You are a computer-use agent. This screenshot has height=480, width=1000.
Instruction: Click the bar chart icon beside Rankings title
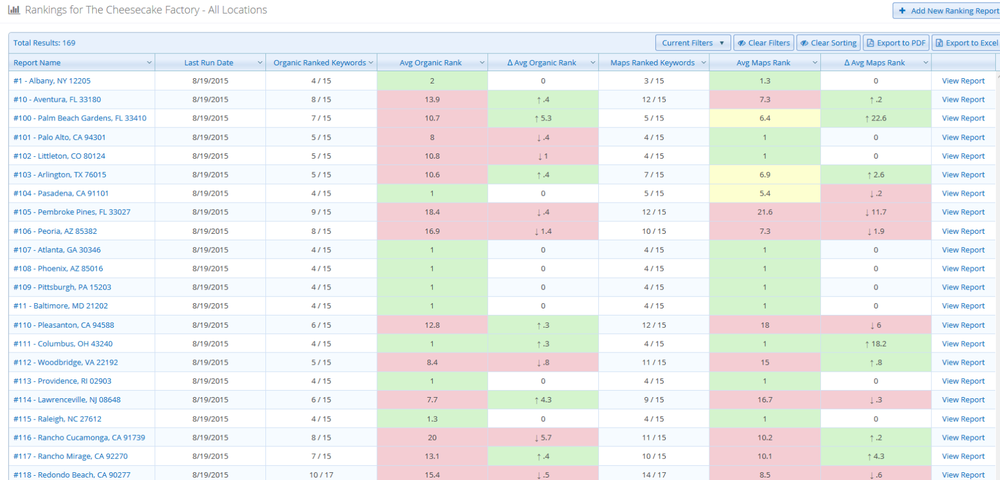(x=13, y=10)
